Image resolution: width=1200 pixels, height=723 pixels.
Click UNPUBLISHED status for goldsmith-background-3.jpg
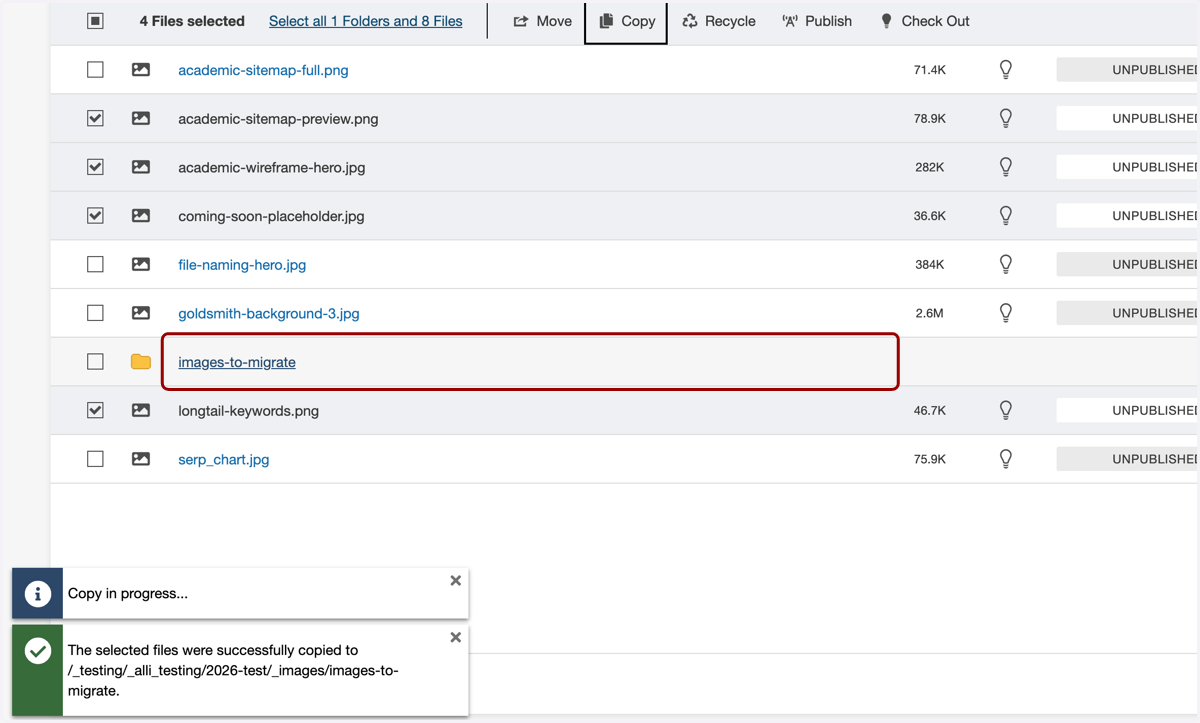pyautogui.click(x=1128, y=313)
